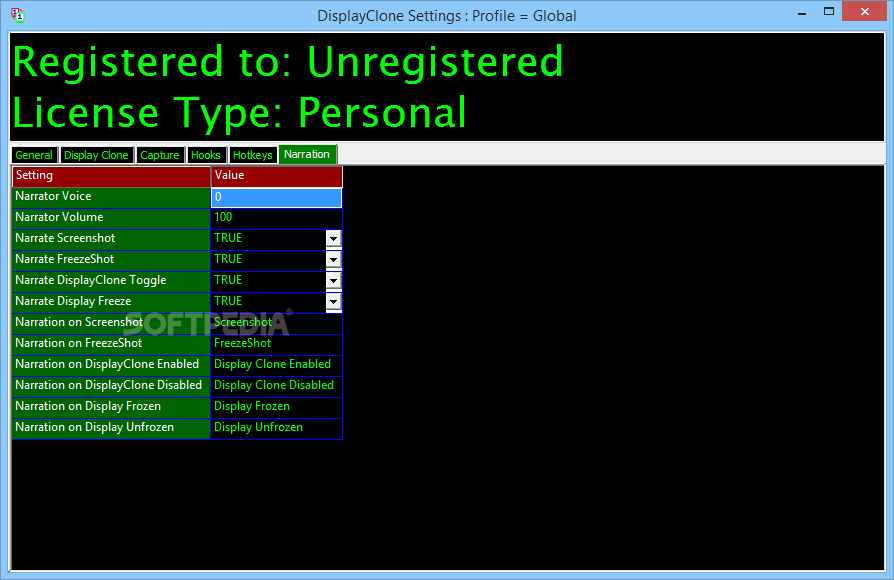Click the Narrate FreezeShot TRUE value

point(228,259)
